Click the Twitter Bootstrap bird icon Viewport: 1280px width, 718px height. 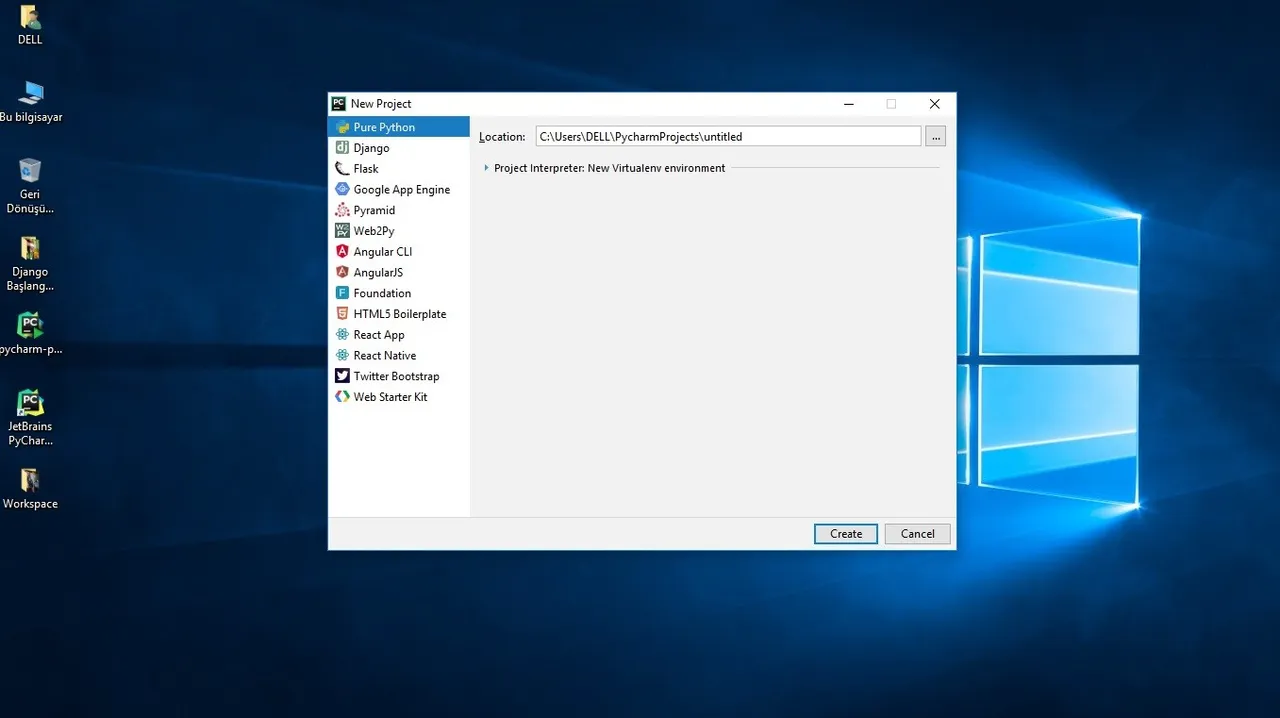pyautogui.click(x=342, y=376)
